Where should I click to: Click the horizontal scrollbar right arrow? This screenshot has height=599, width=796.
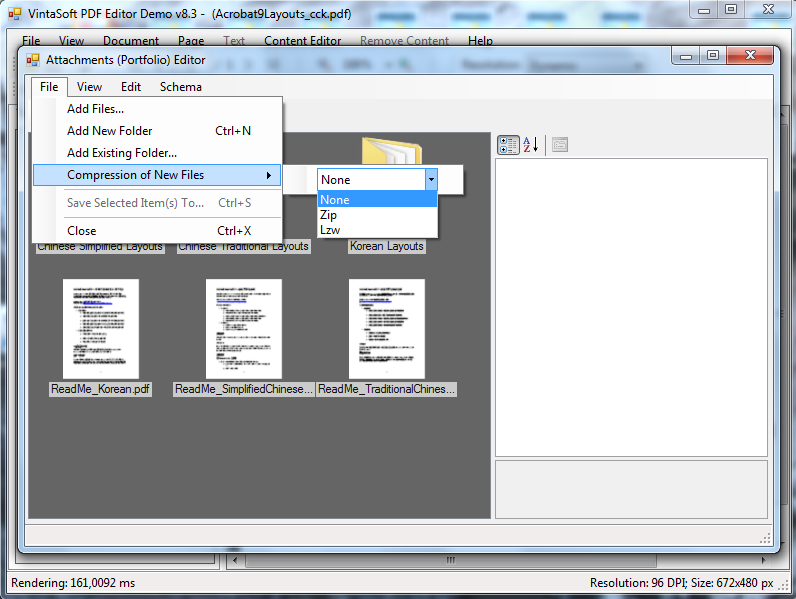[764, 560]
